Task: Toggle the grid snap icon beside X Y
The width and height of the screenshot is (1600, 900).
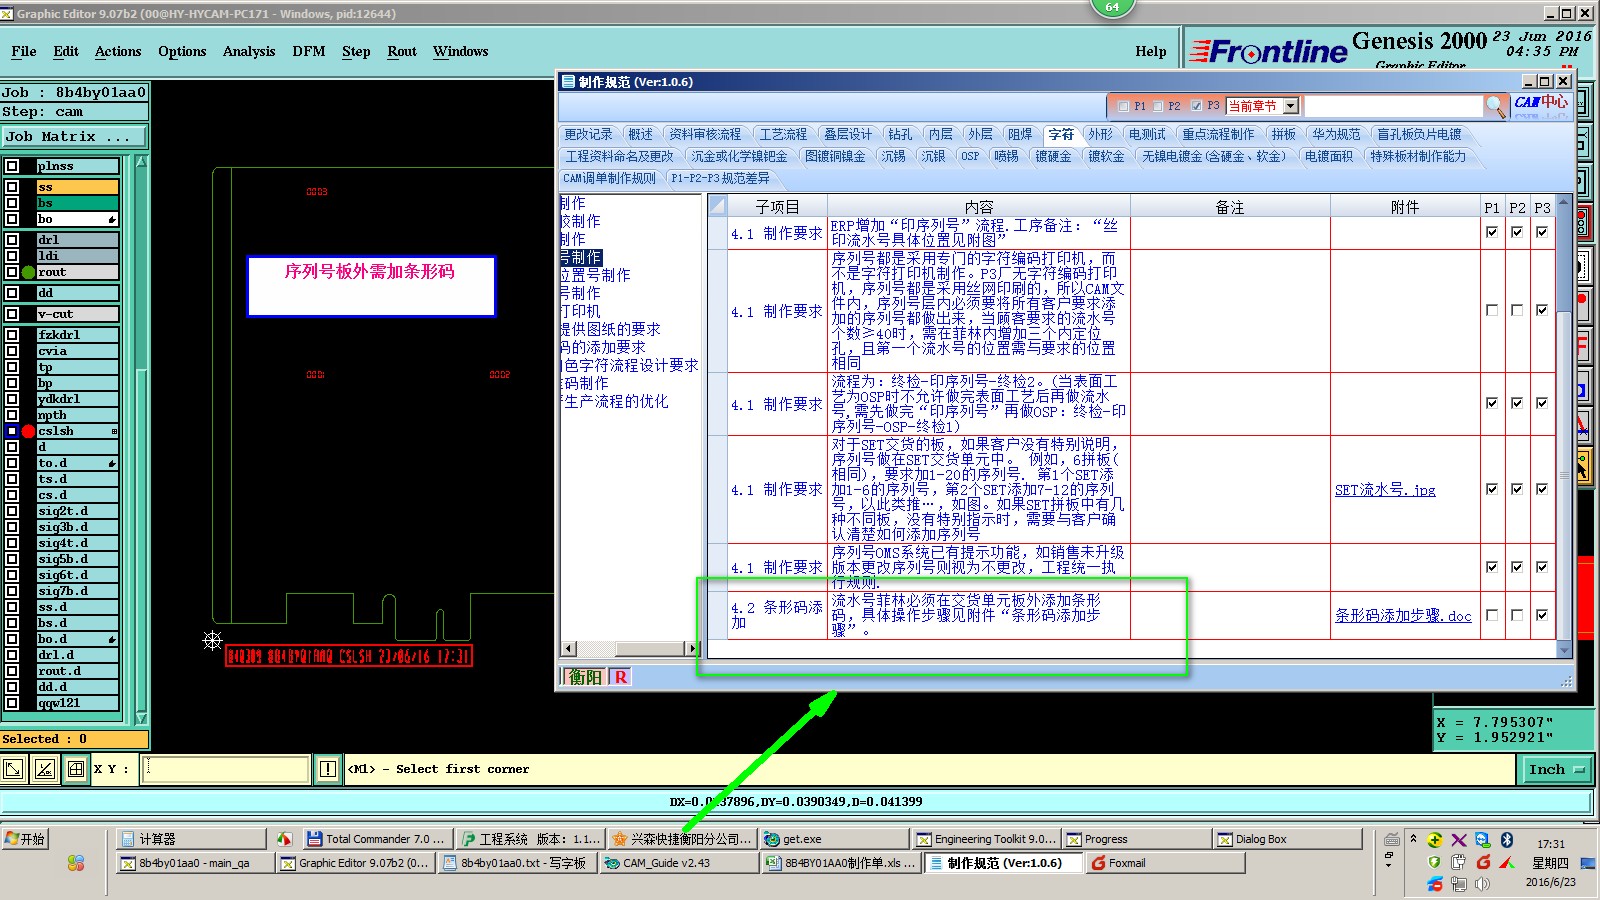Action: pyautogui.click(x=76, y=769)
